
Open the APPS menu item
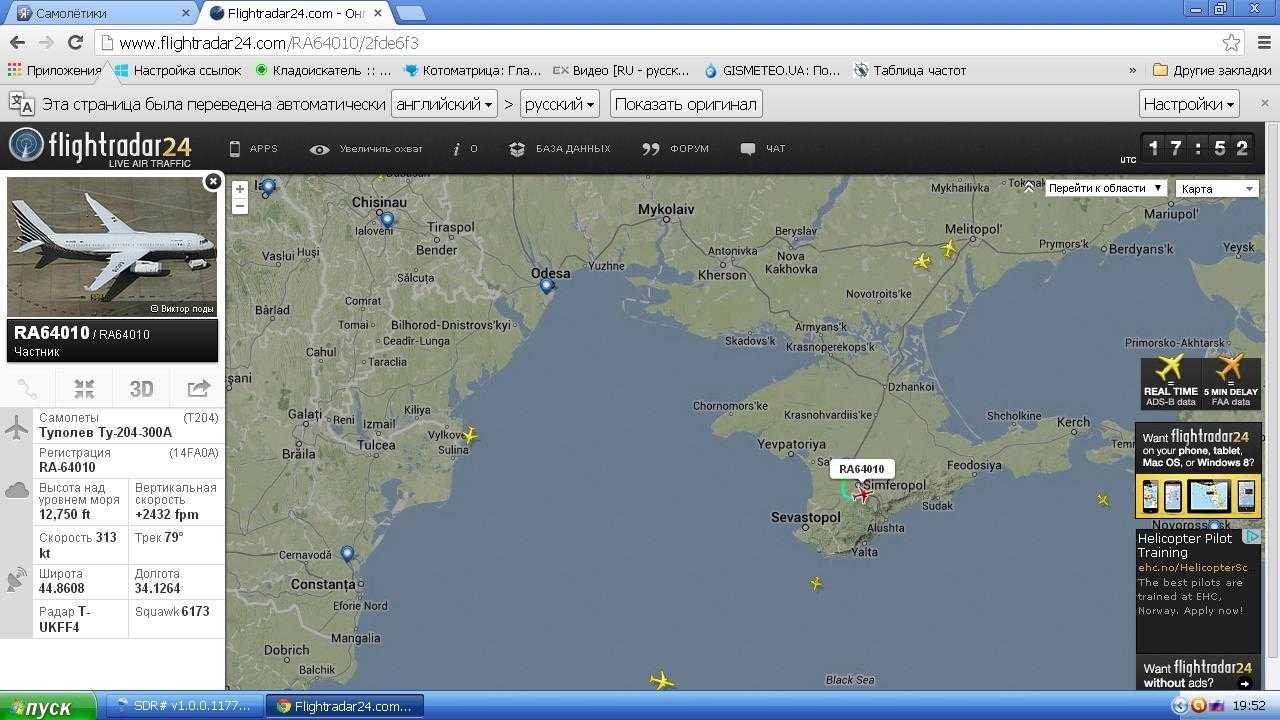[253, 149]
